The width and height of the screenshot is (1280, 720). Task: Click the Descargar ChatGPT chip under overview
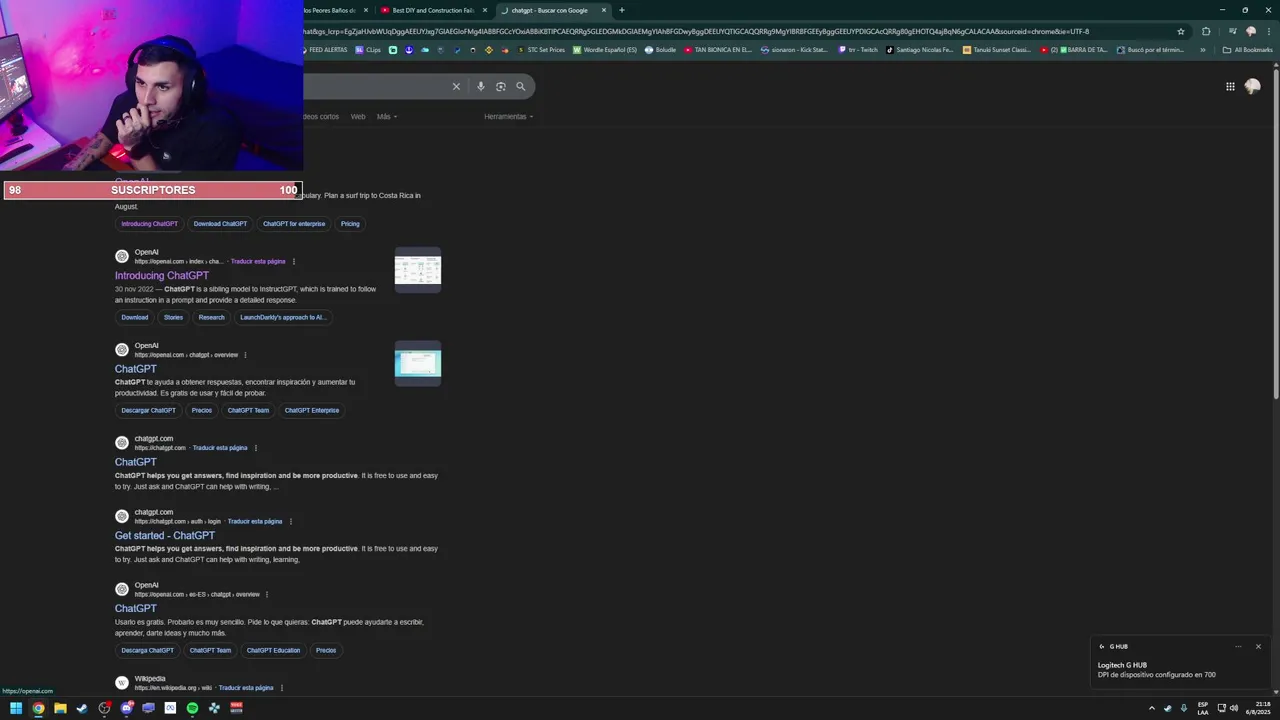click(x=148, y=411)
